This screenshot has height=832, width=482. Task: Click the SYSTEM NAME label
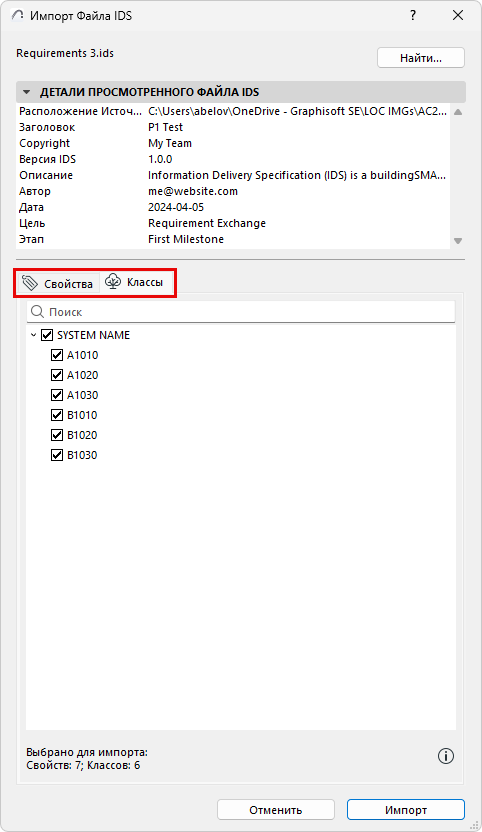click(x=93, y=335)
